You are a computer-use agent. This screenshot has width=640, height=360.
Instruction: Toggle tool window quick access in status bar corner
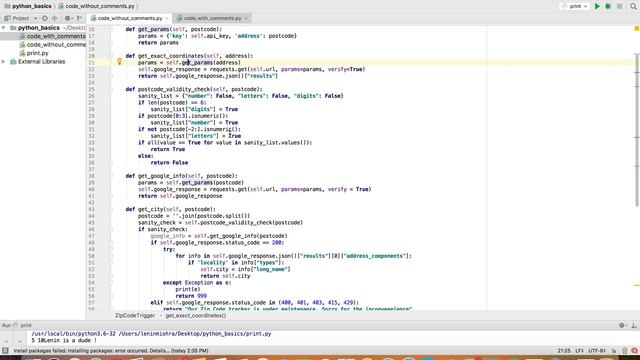(5, 351)
